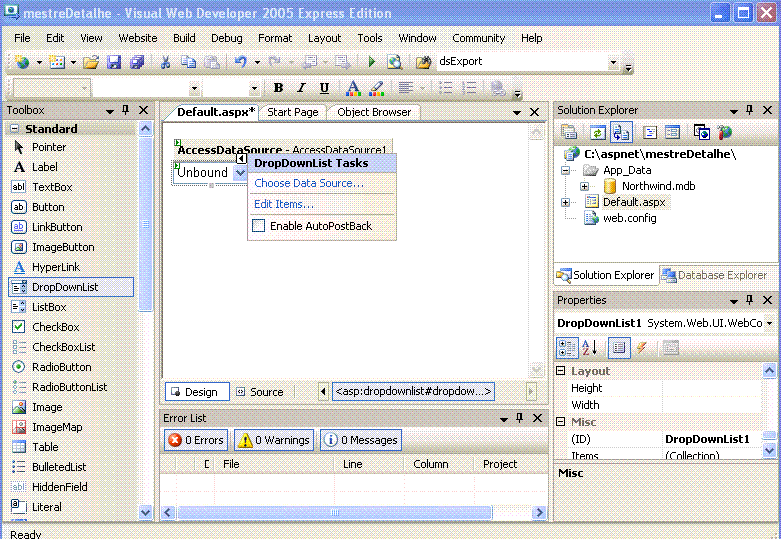This screenshot has width=781, height=539.
Task: Click the View in Browser icon
Action: click(394, 62)
